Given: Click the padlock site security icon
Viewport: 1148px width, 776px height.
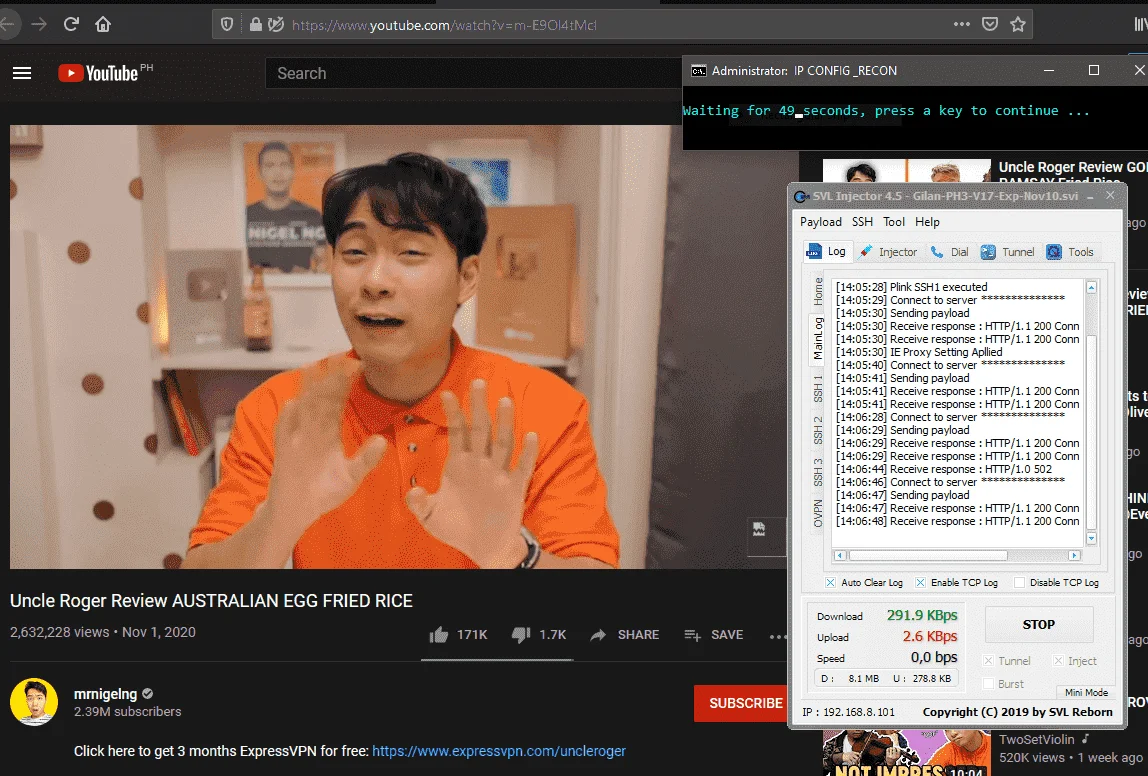Looking at the screenshot, I should pos(256,25).
